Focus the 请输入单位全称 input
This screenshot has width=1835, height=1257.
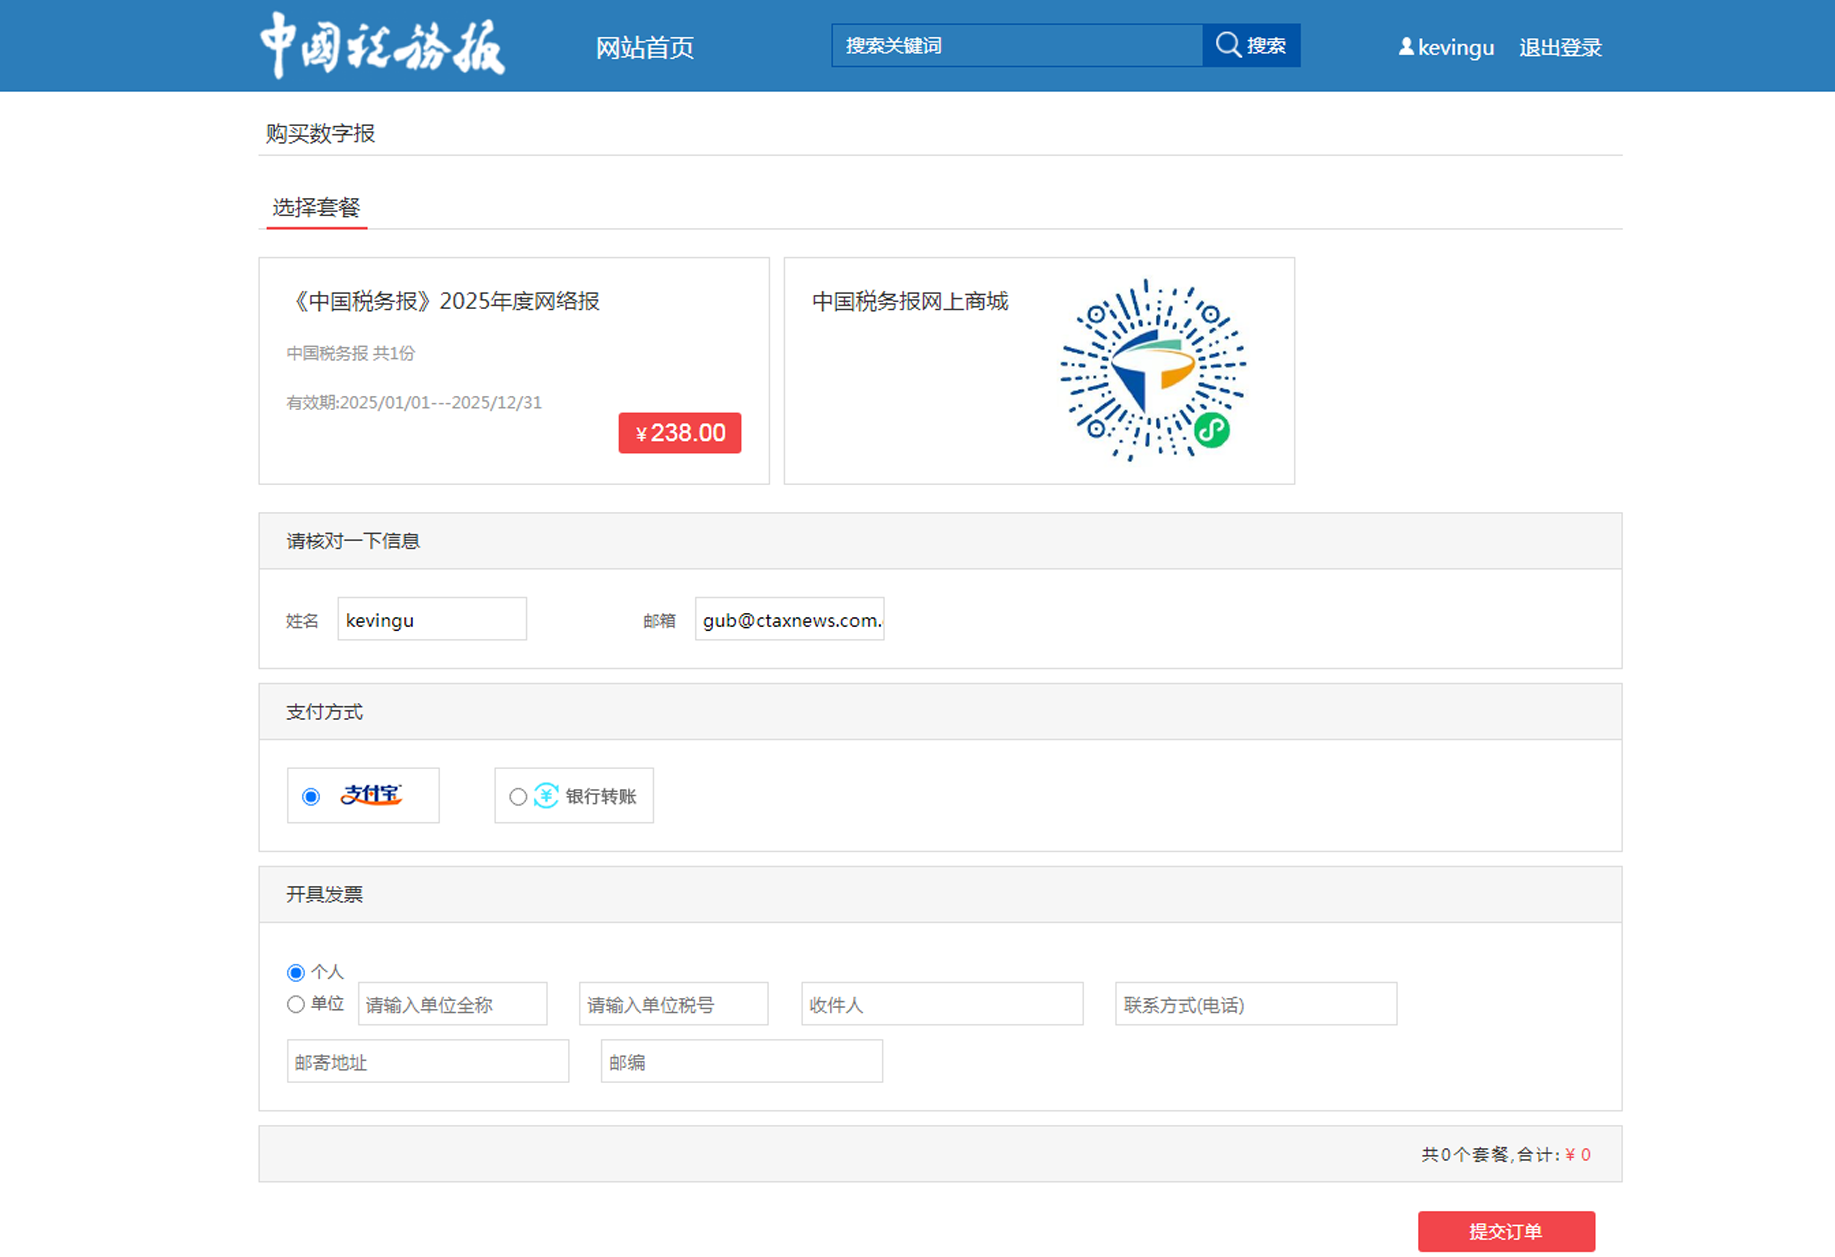click(453, 1004)
